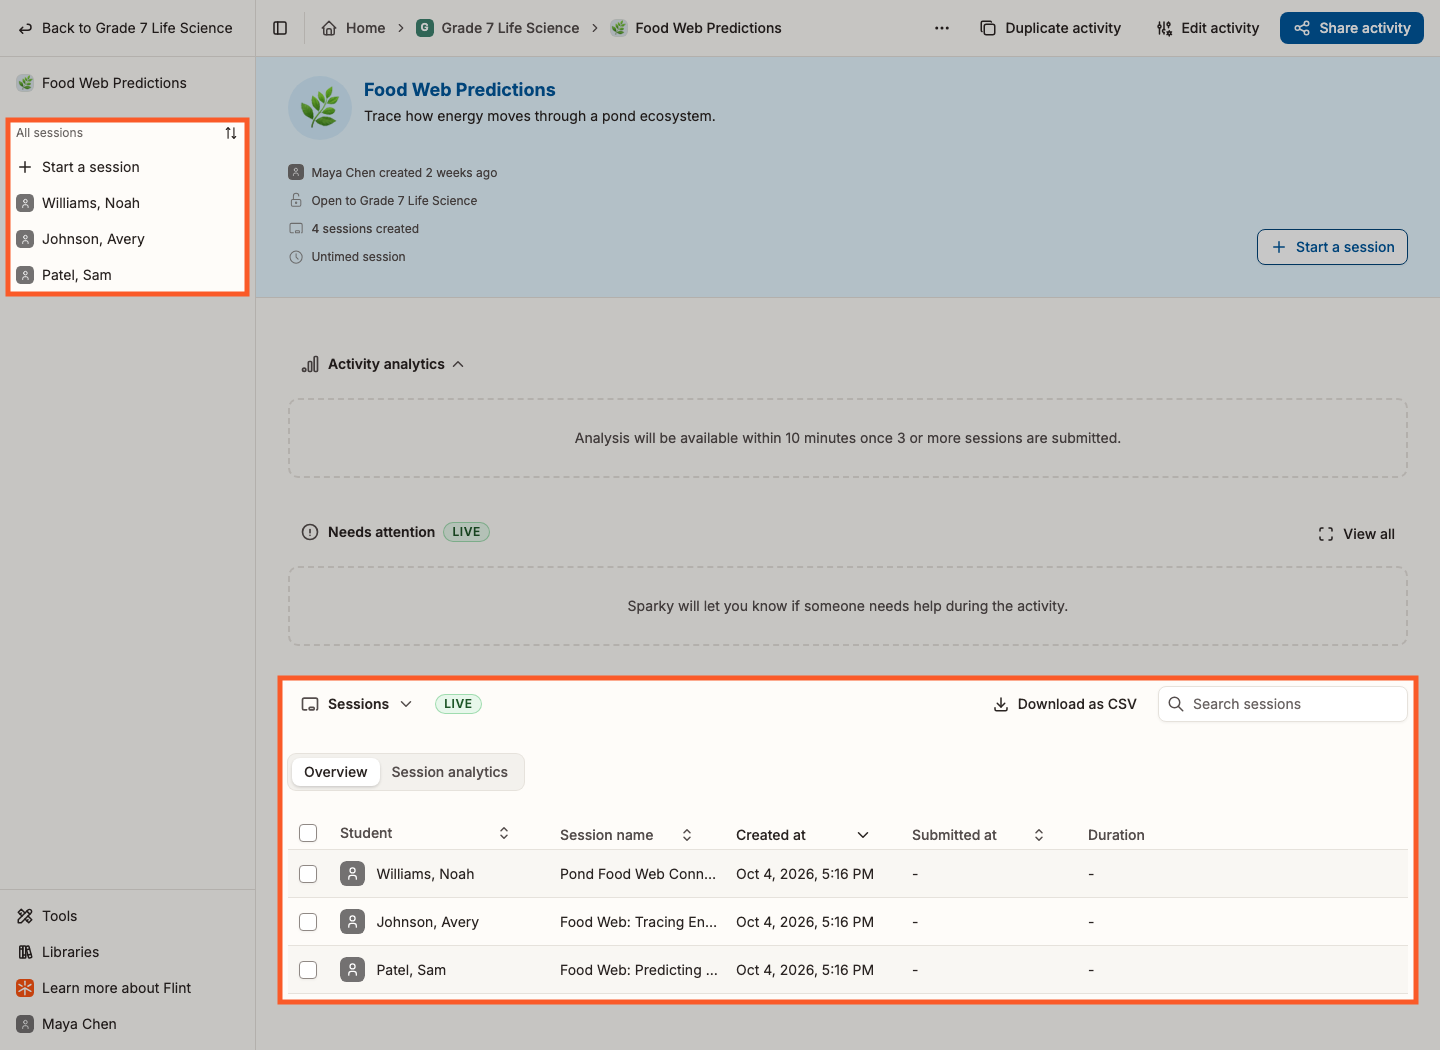This screenshot has width=1440, height=1050.
Task: Click the Needs attention alert icon
Action: [x=310, y=532]
